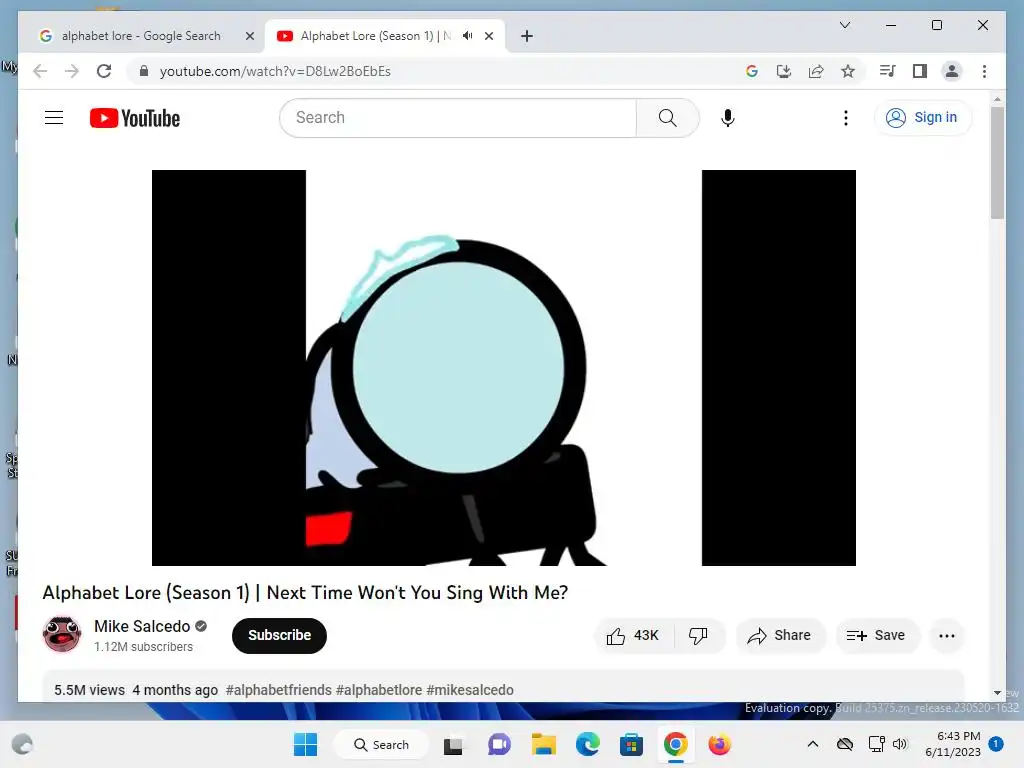
Task: Click the video player to pause
Action: (504, 368)
